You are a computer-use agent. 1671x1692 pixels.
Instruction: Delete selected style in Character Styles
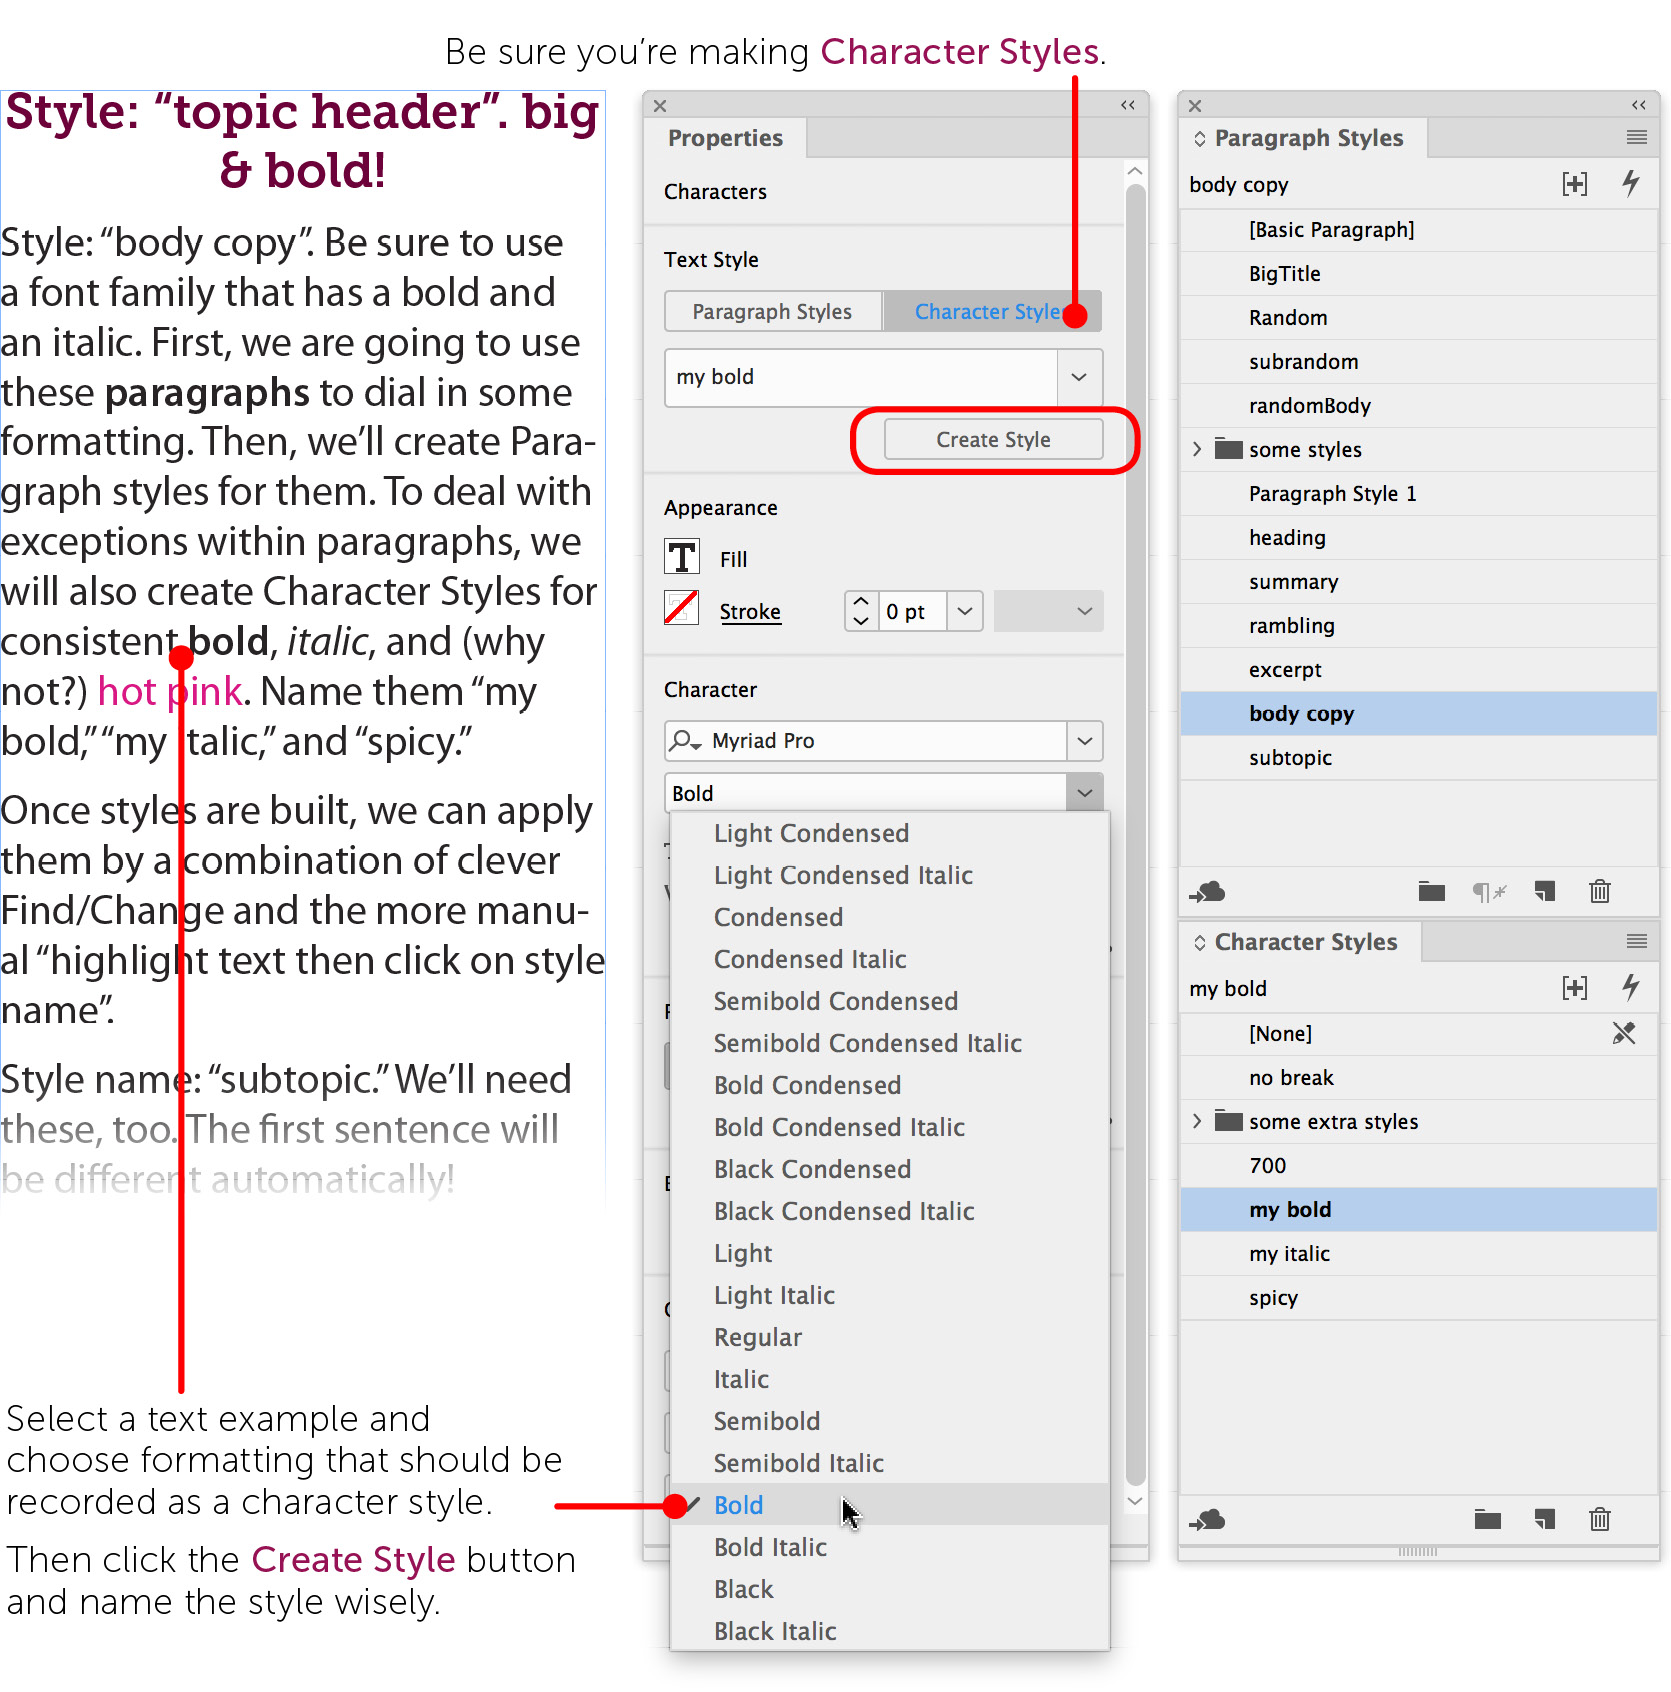coord(1600,1520)
